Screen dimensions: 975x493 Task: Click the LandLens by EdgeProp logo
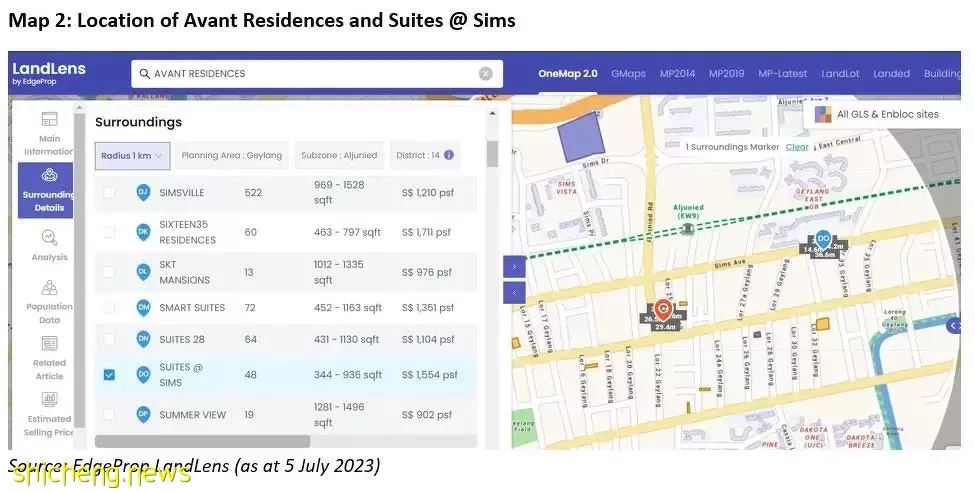click(49, 73)
